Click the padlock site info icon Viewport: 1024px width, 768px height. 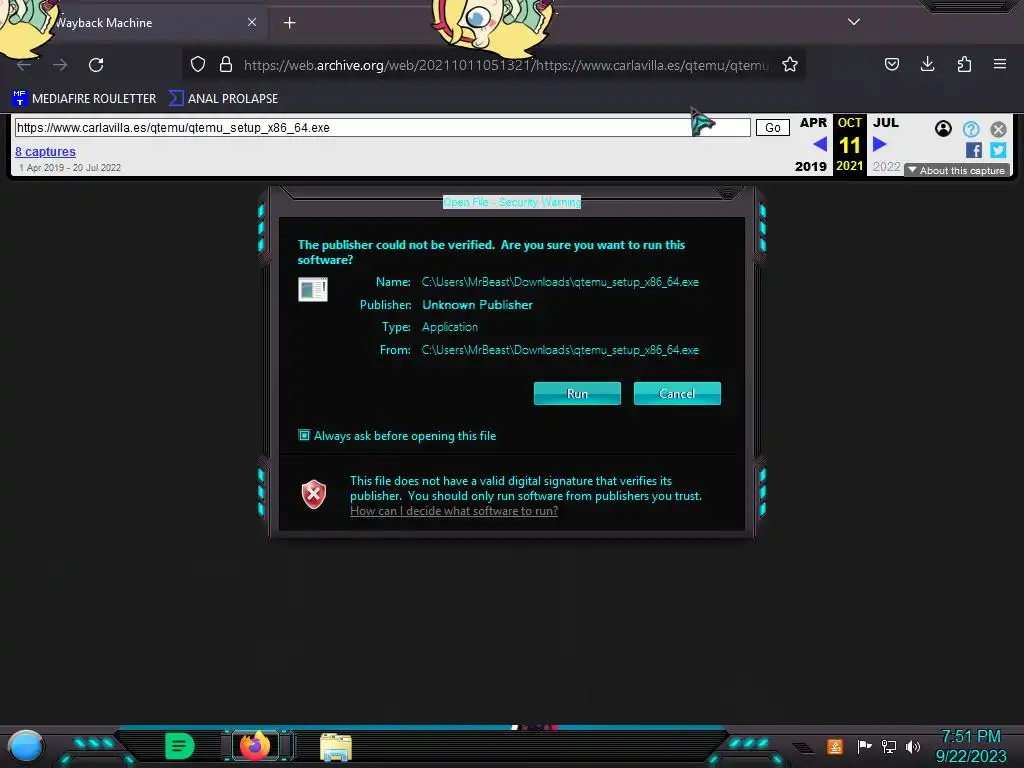pyautogui.click(x=226, y=64)
